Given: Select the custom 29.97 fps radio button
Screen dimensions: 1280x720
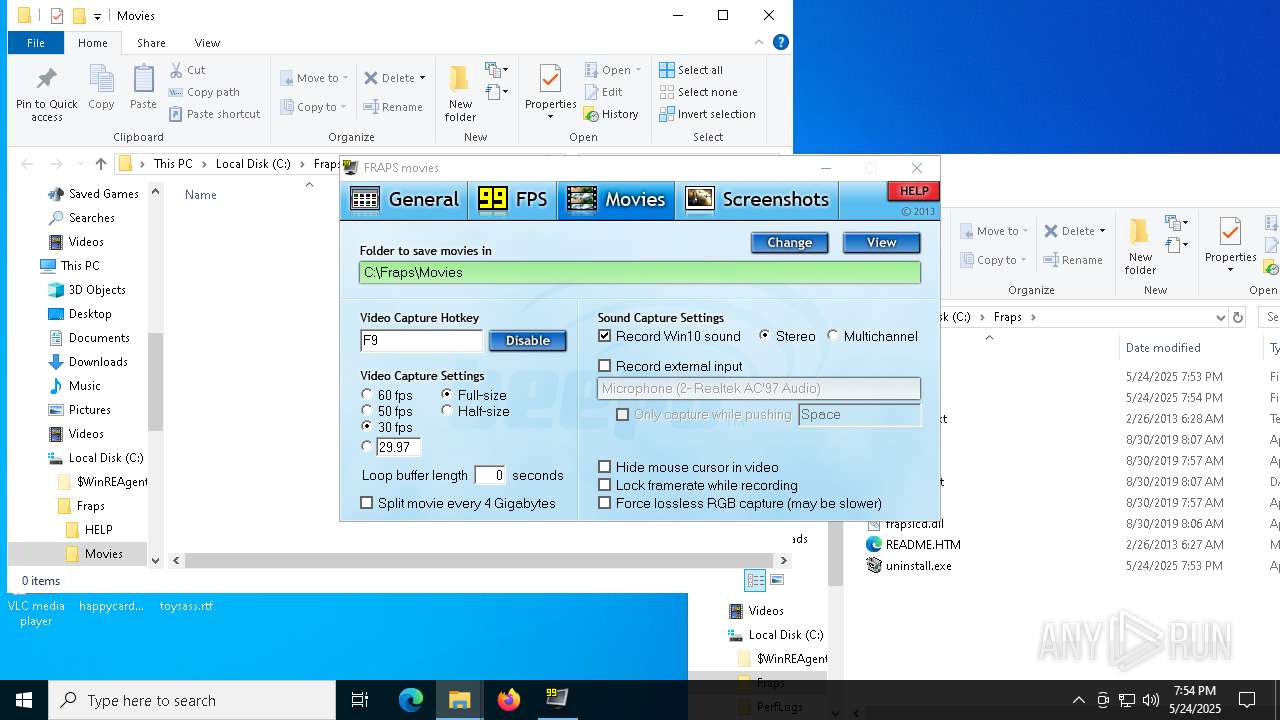Looking at the screenshot, I should [x=367, y=447].
